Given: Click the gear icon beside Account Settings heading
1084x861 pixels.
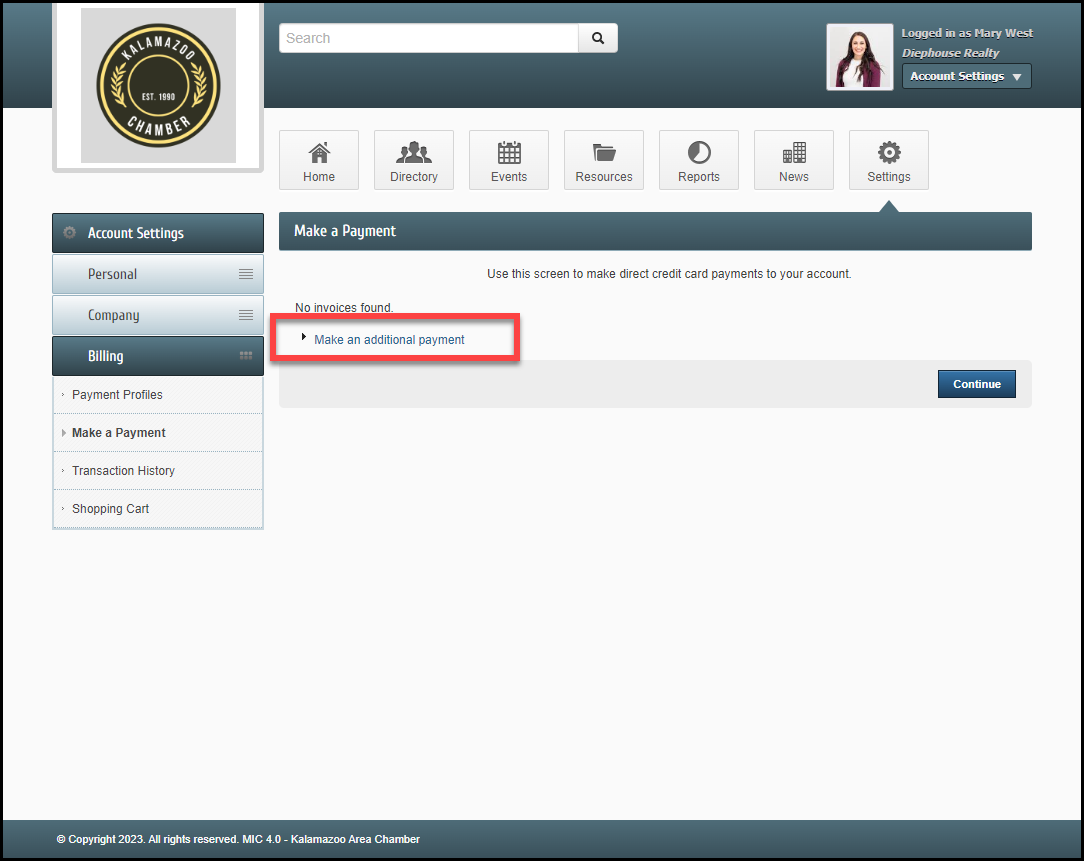Looking at the screenshot, I should [x=70, y=233].
